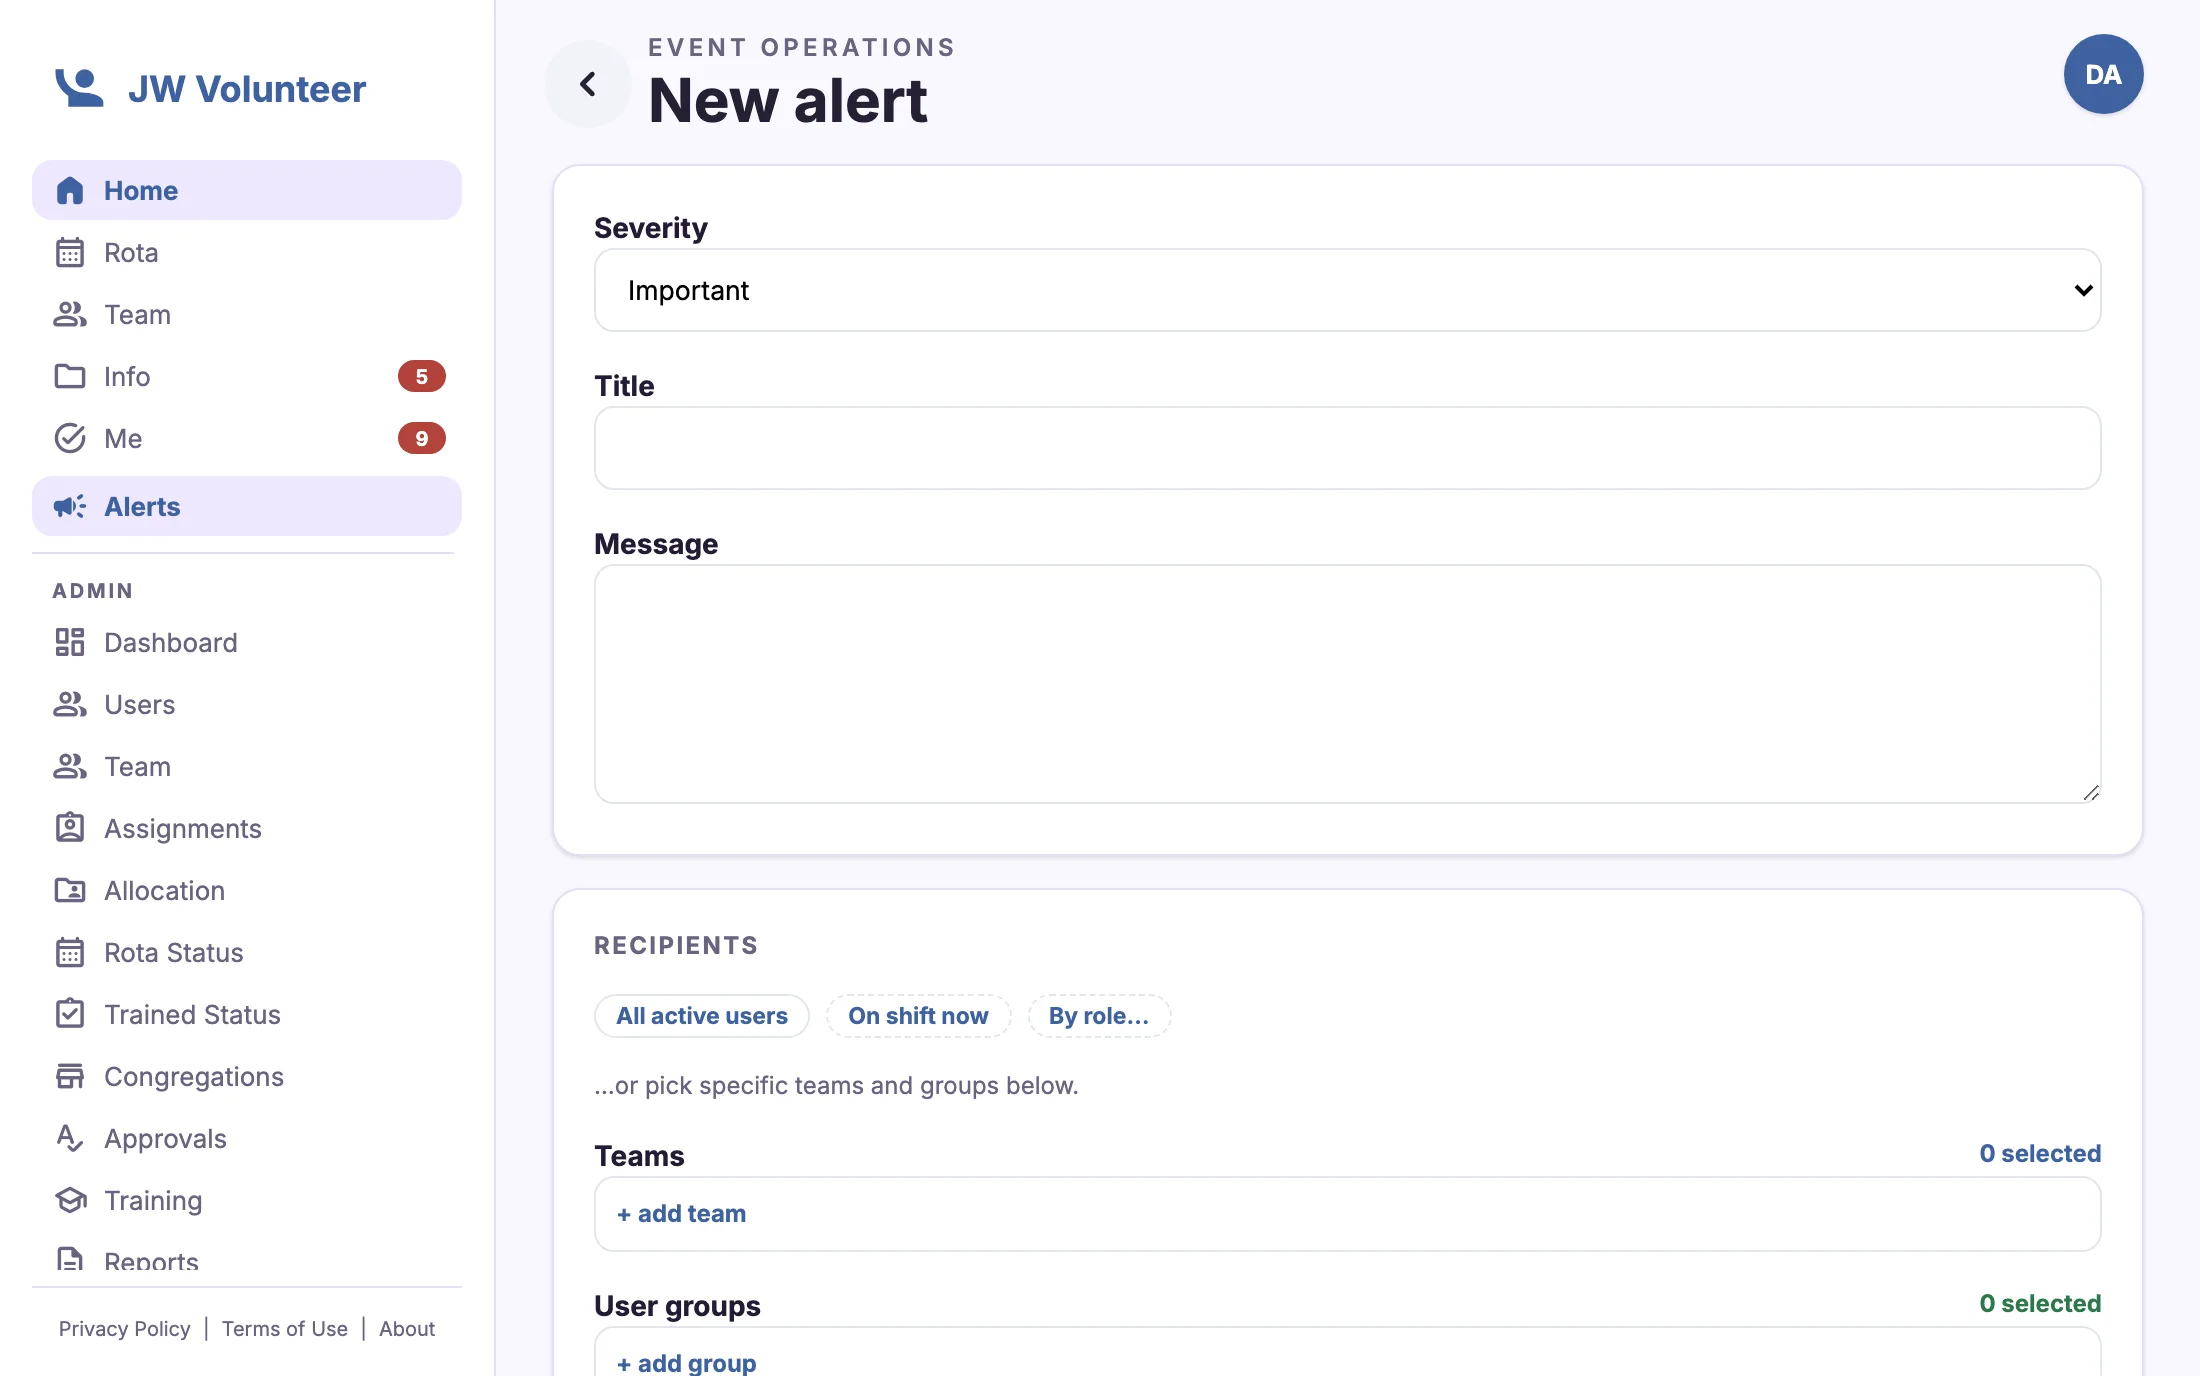Click the Trained Status clipboard icon
The height and width of the screenshot is (1376, 2200).
[x=70, y=1014]
